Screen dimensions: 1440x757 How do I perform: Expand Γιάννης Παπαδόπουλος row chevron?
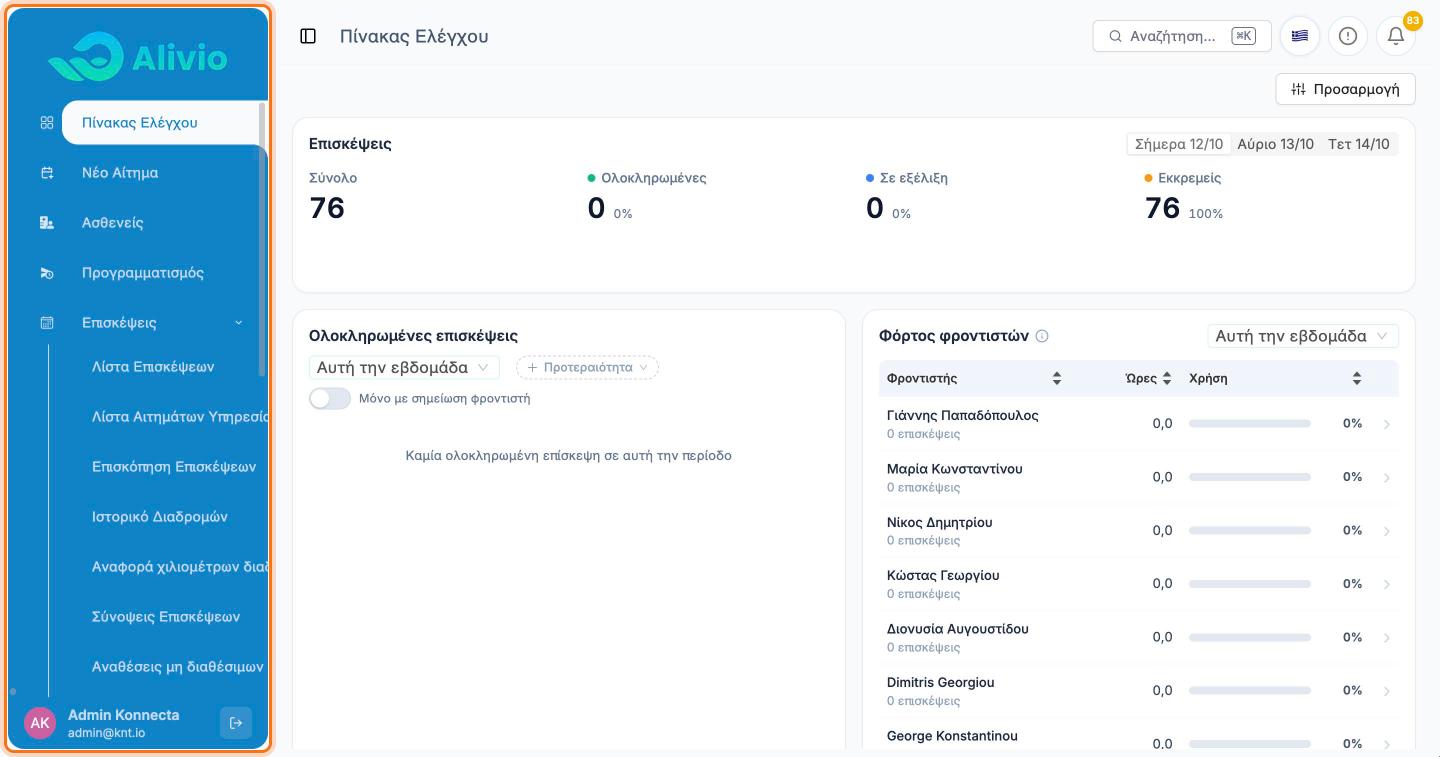coord(1387,424)
